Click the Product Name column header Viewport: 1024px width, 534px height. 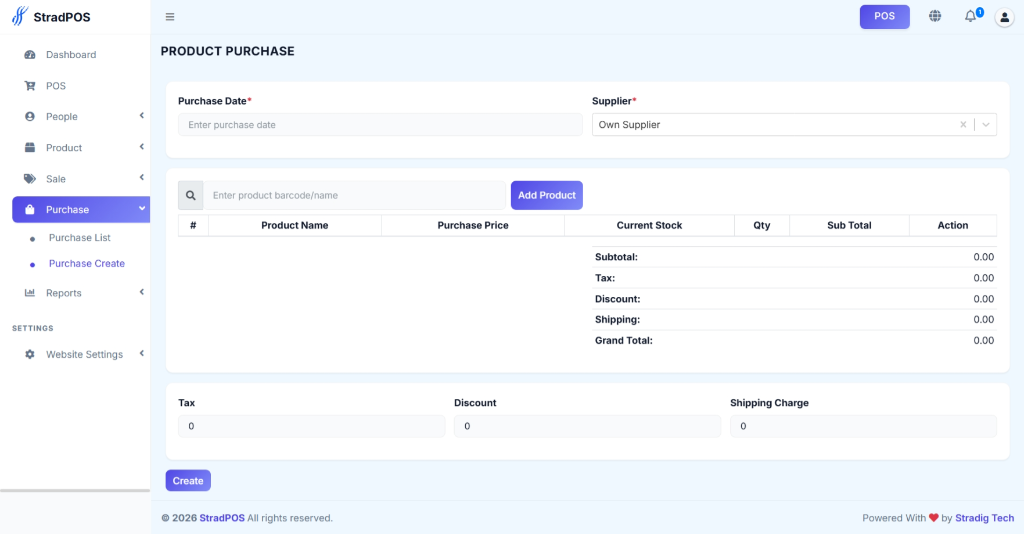[x=295, y=225]
